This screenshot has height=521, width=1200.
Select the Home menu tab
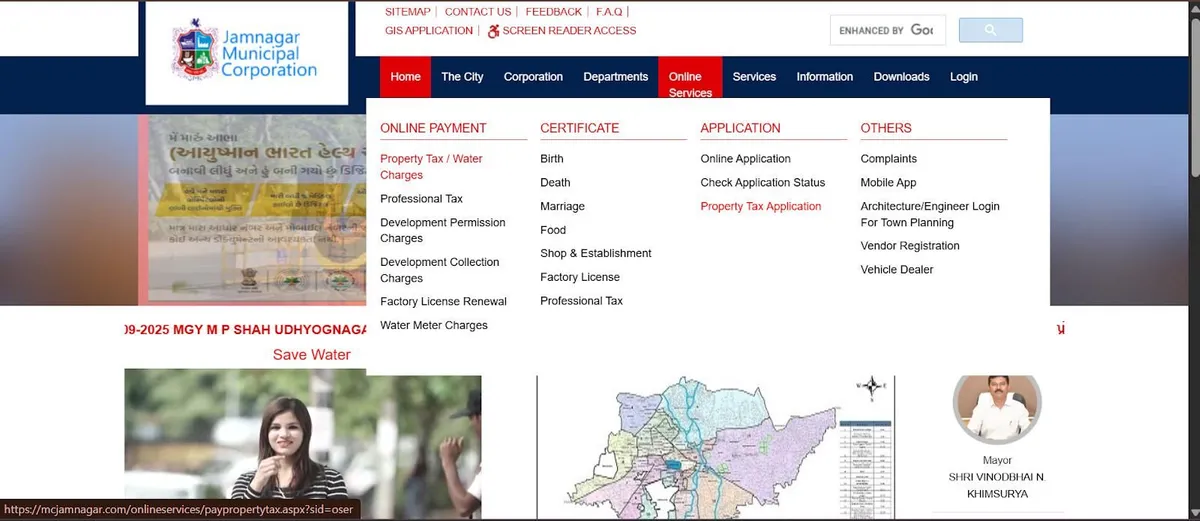(x=405, y=77)
